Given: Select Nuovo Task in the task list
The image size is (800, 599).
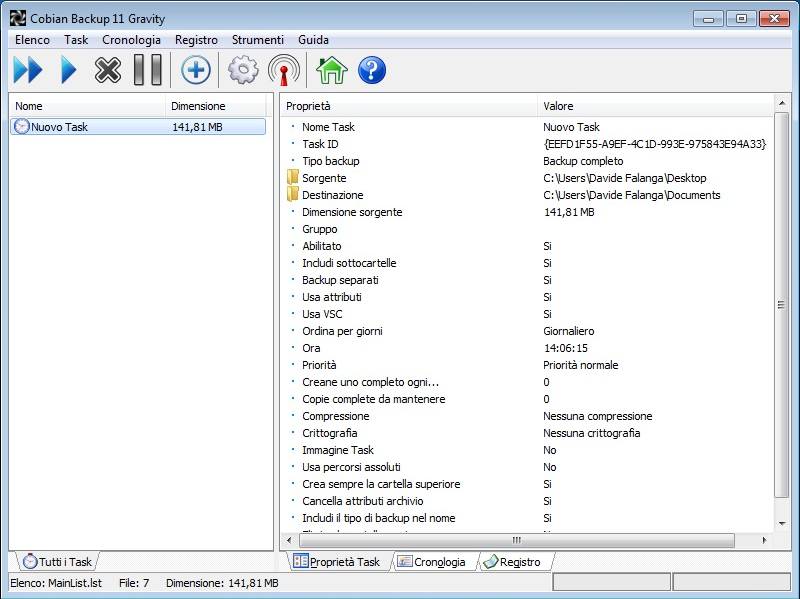Looking at the screenshot, I should (x=59, y=127).
